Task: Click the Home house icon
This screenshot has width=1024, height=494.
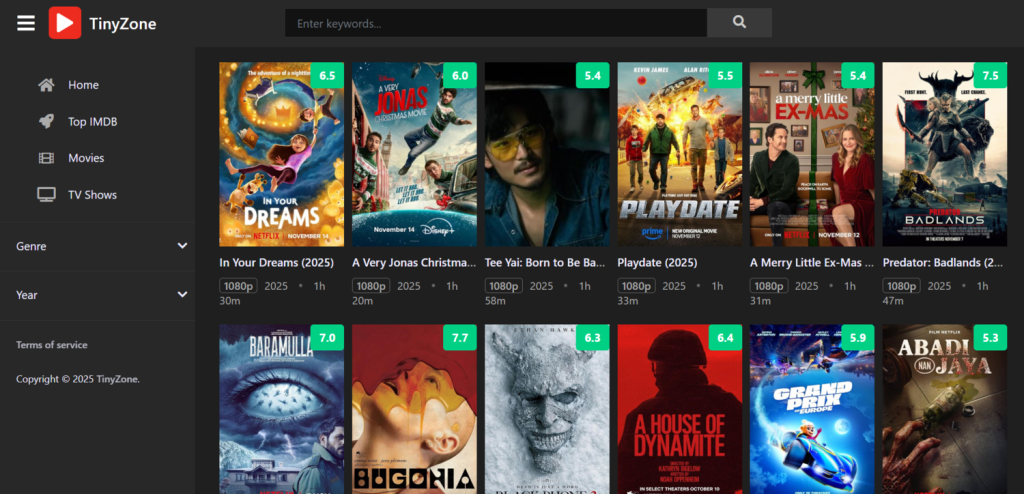Action: coord(46,85)
